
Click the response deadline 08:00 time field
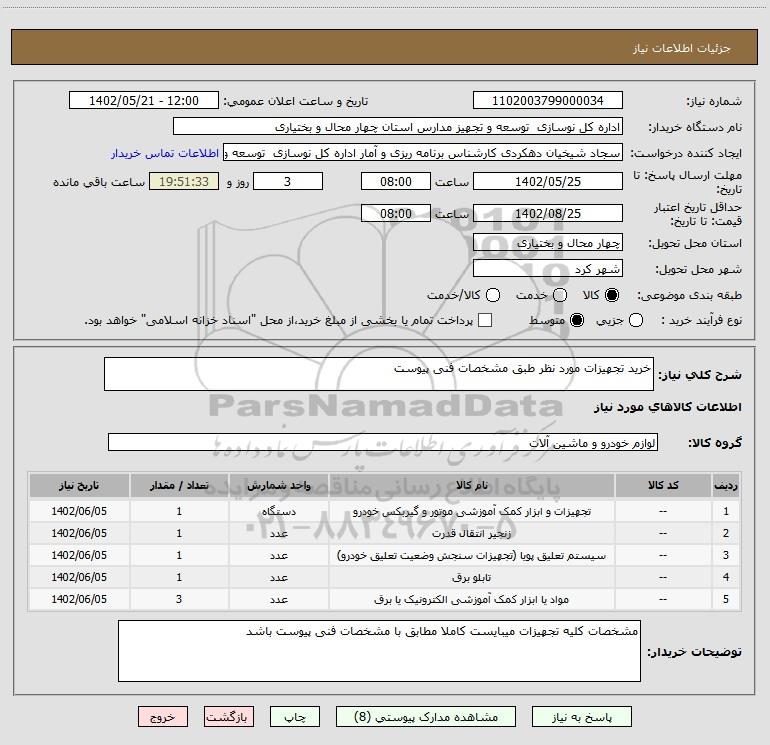coord(396,181)
